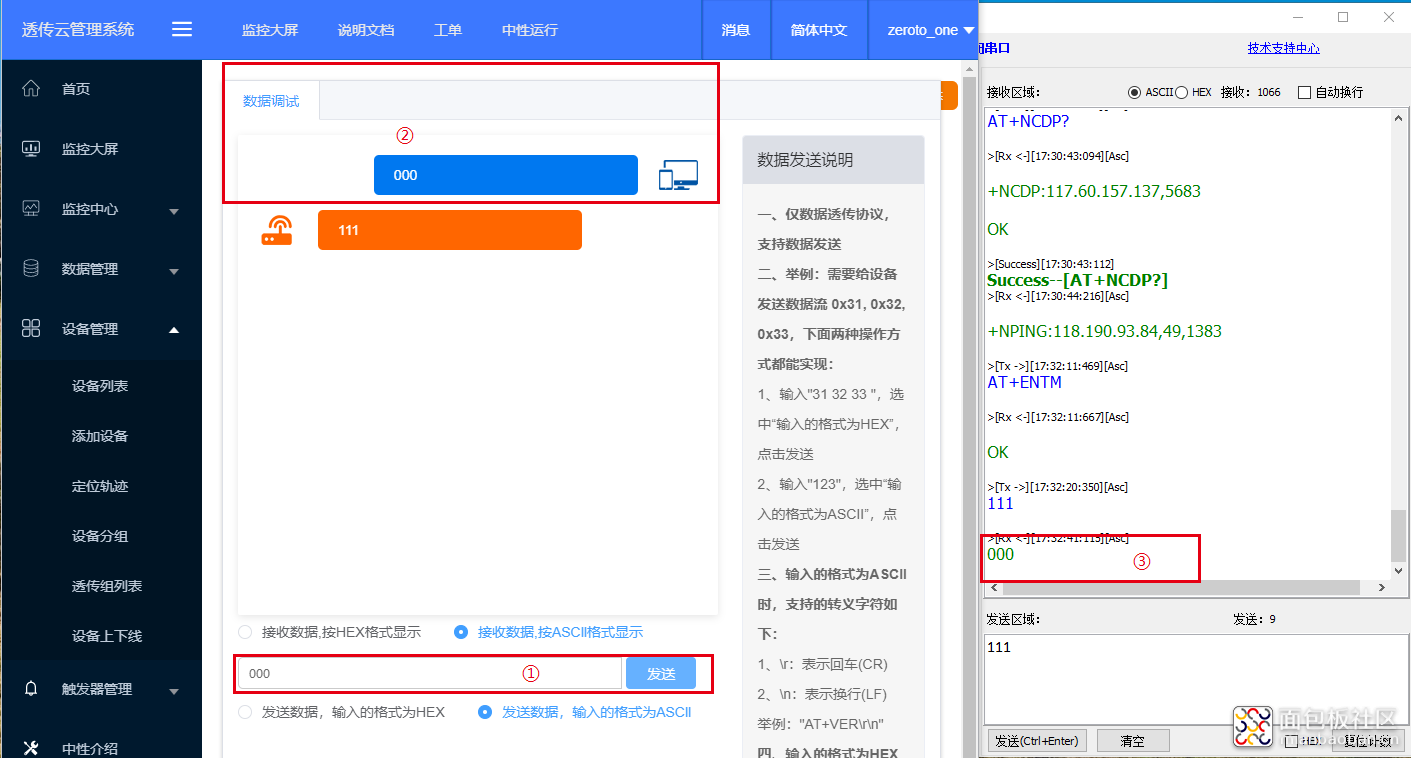Image resolution: width=1411 pixels, height=758 pixels.
Task: Expand the 触发器管理 sidebar submenu arrow
Action: pyautogui.click(x=174, y=691)
